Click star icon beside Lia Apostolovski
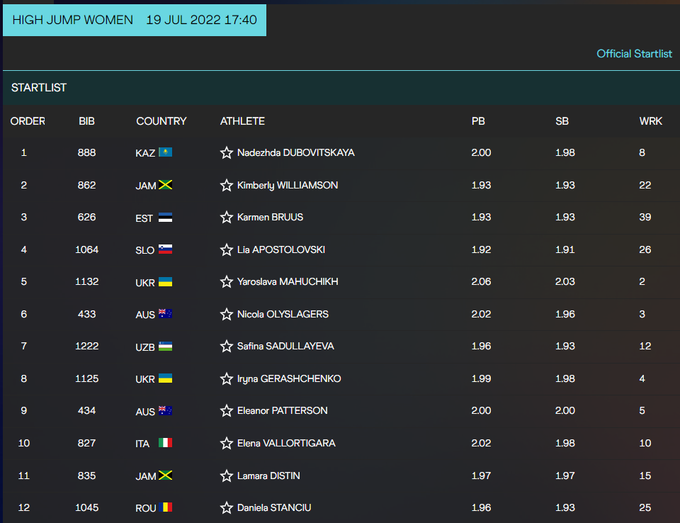680x523 pixels. [x=226, y=250]
